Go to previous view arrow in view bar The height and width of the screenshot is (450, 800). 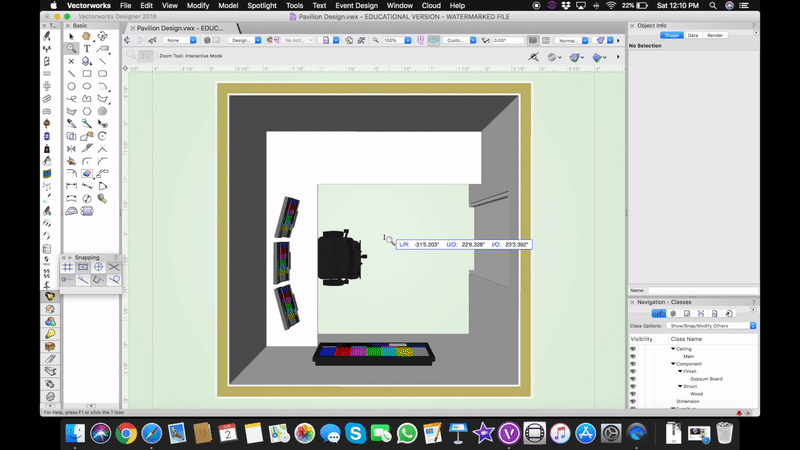[x=128, y=40]
